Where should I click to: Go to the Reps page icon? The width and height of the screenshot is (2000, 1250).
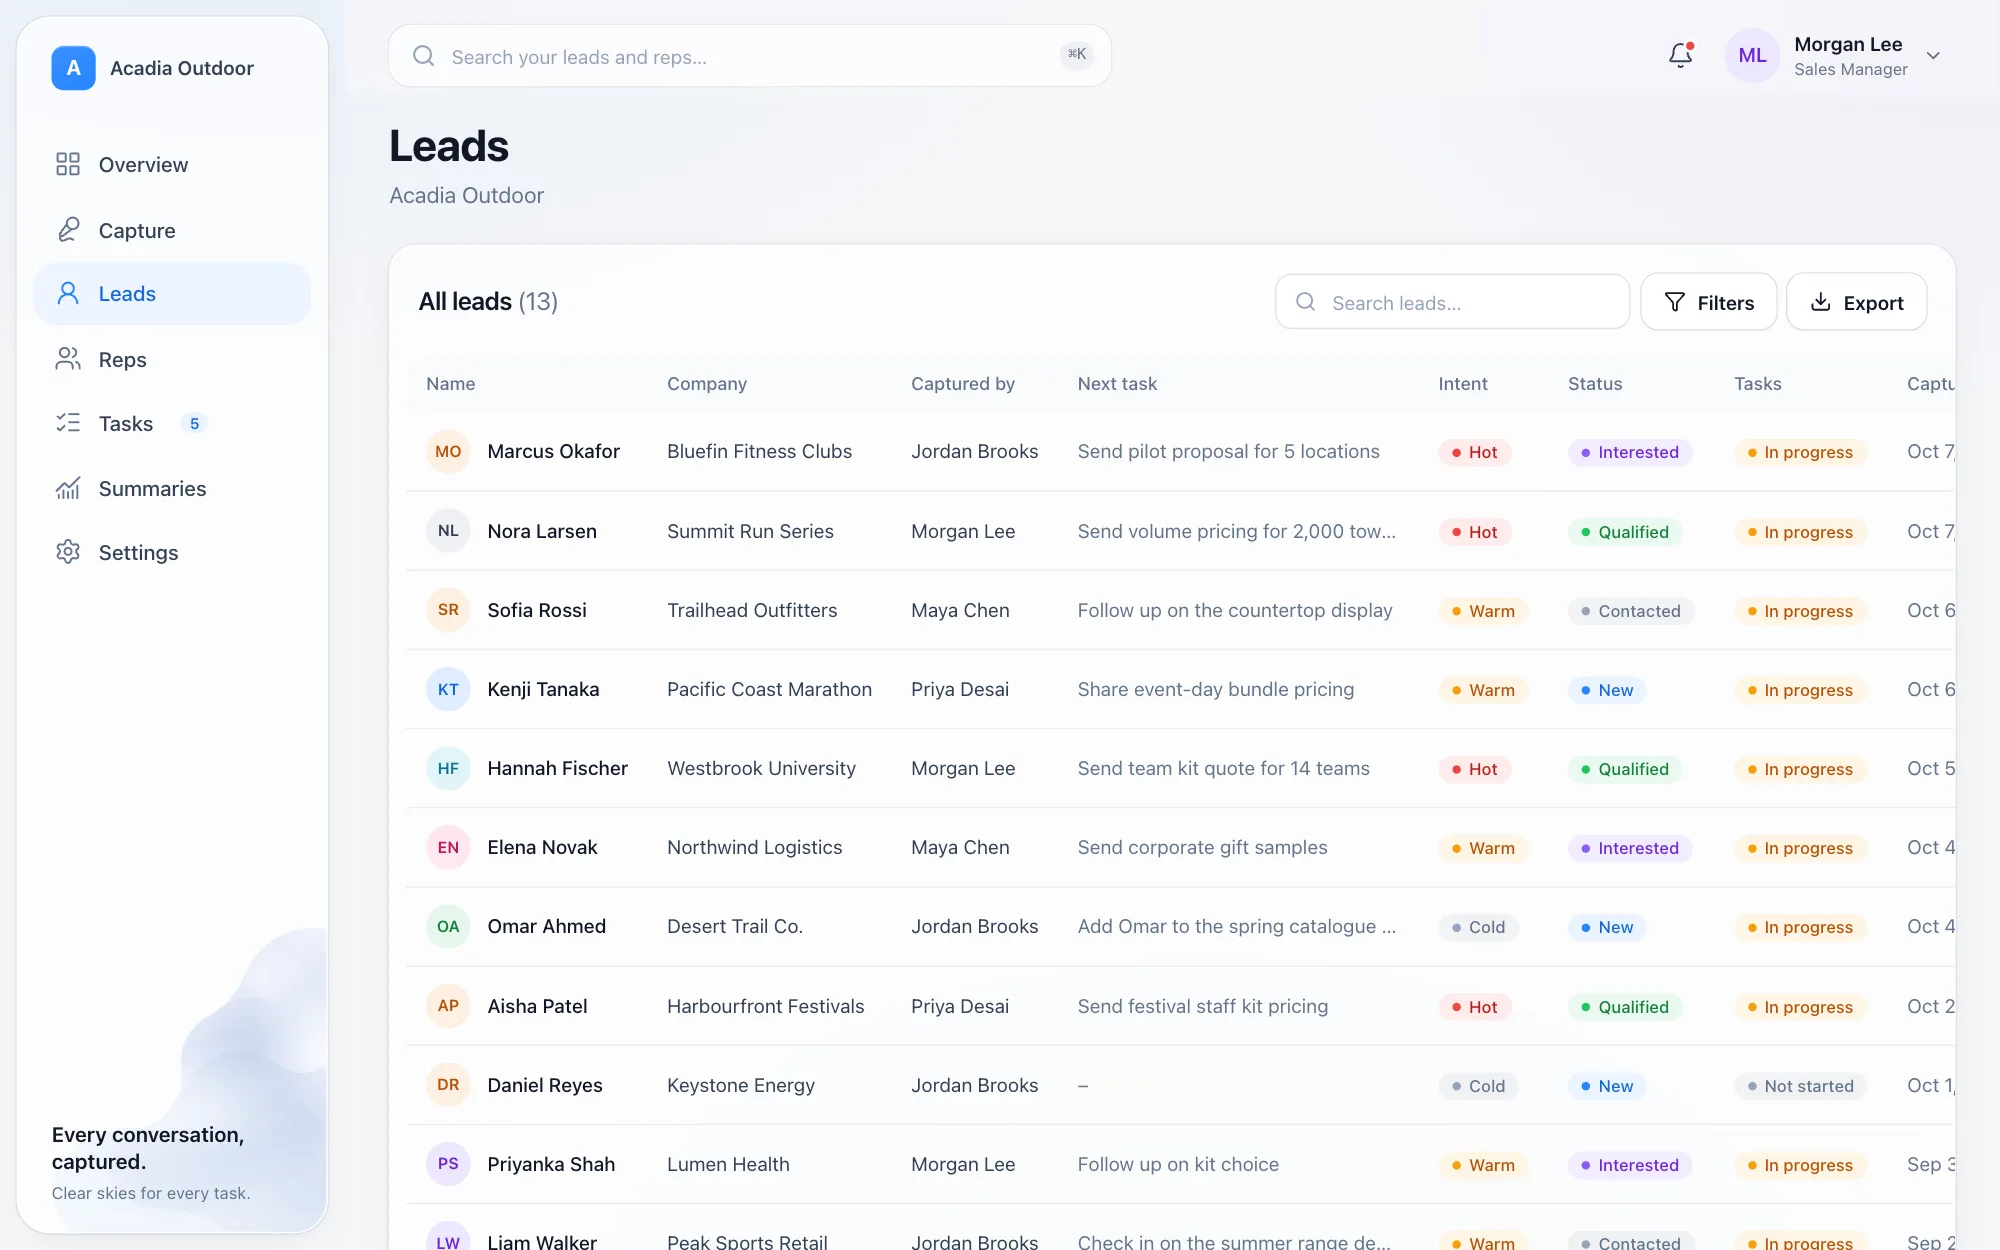point(68,359)
